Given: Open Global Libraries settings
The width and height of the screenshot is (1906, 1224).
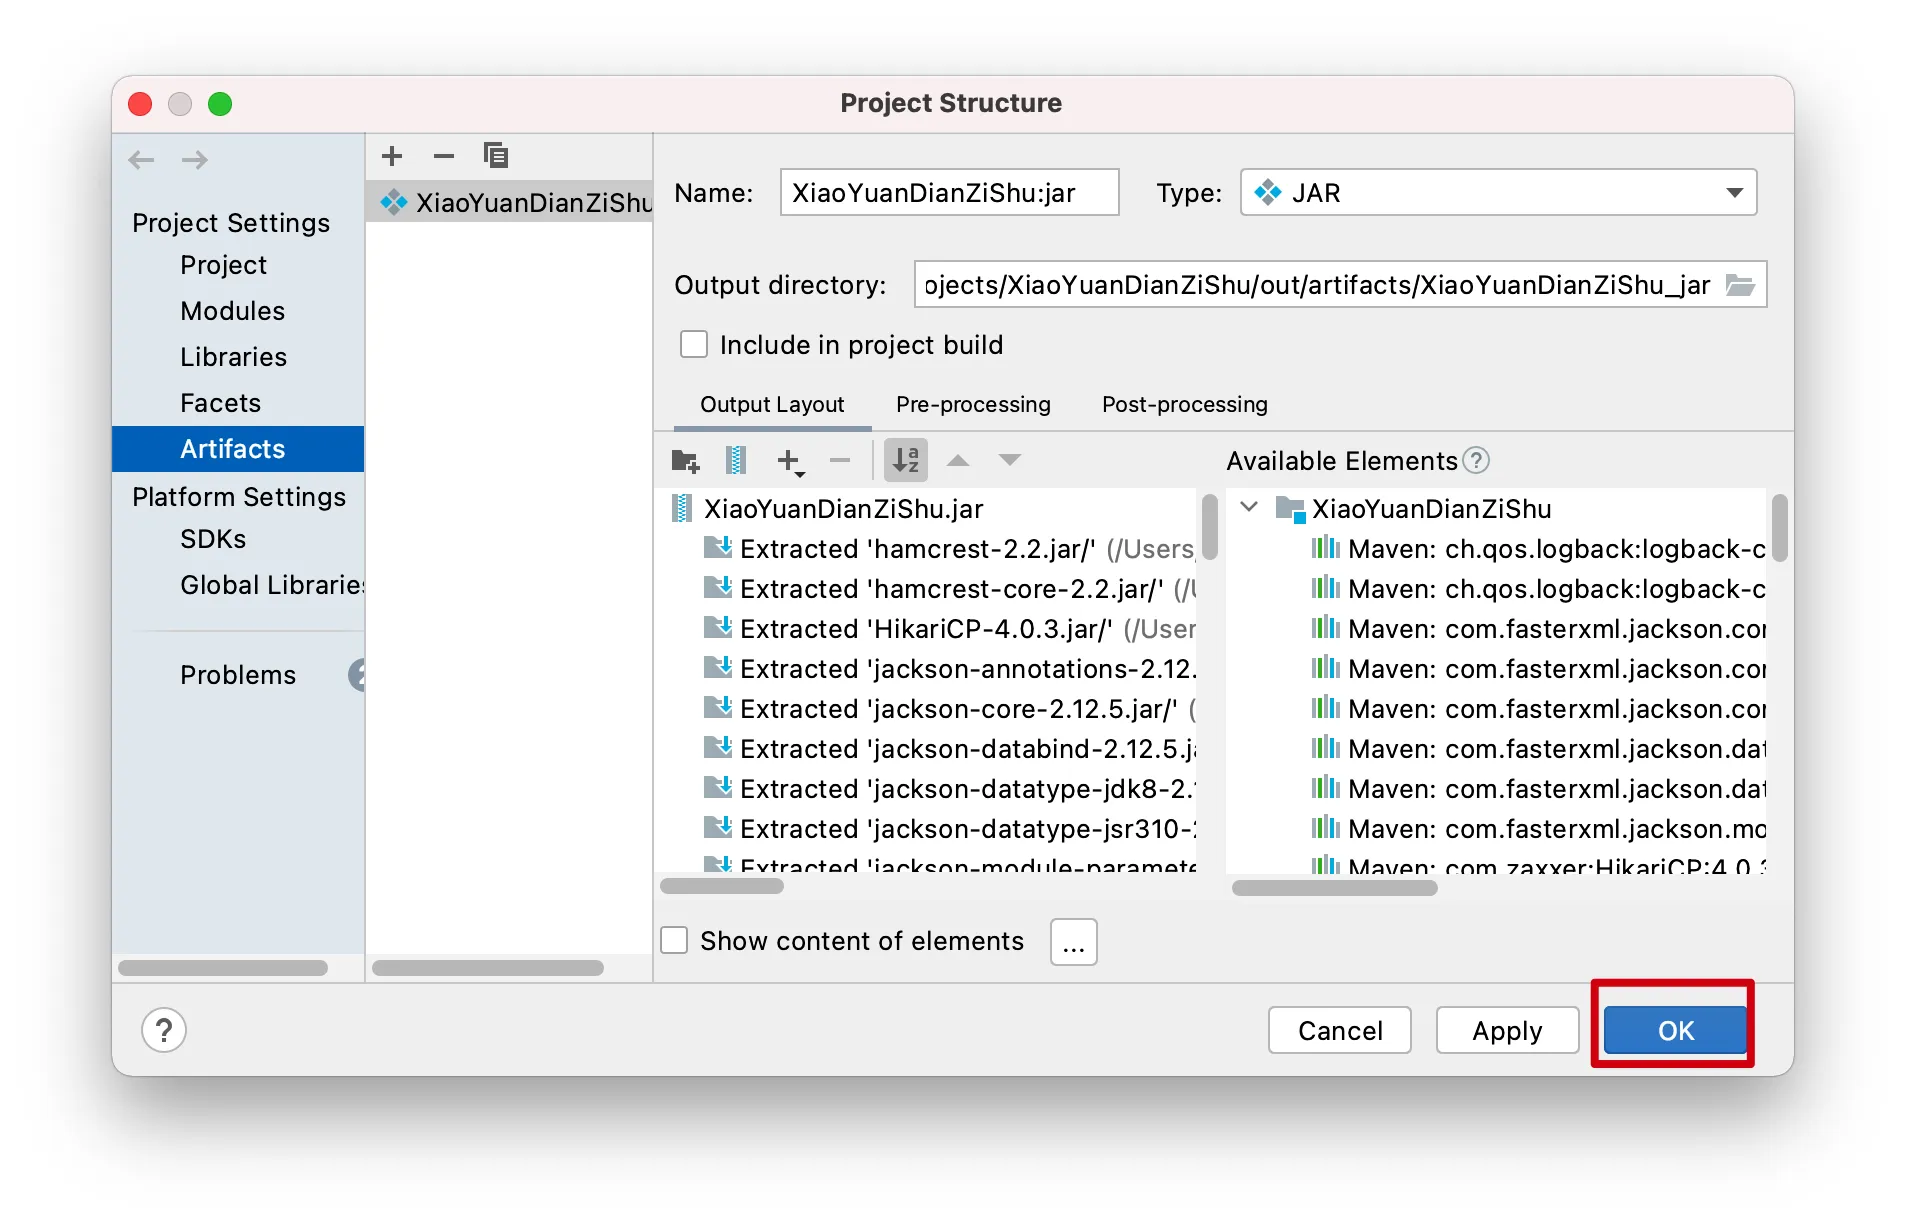Looking at the screenshot, I should pyautogui.click(x=272, y=585).
